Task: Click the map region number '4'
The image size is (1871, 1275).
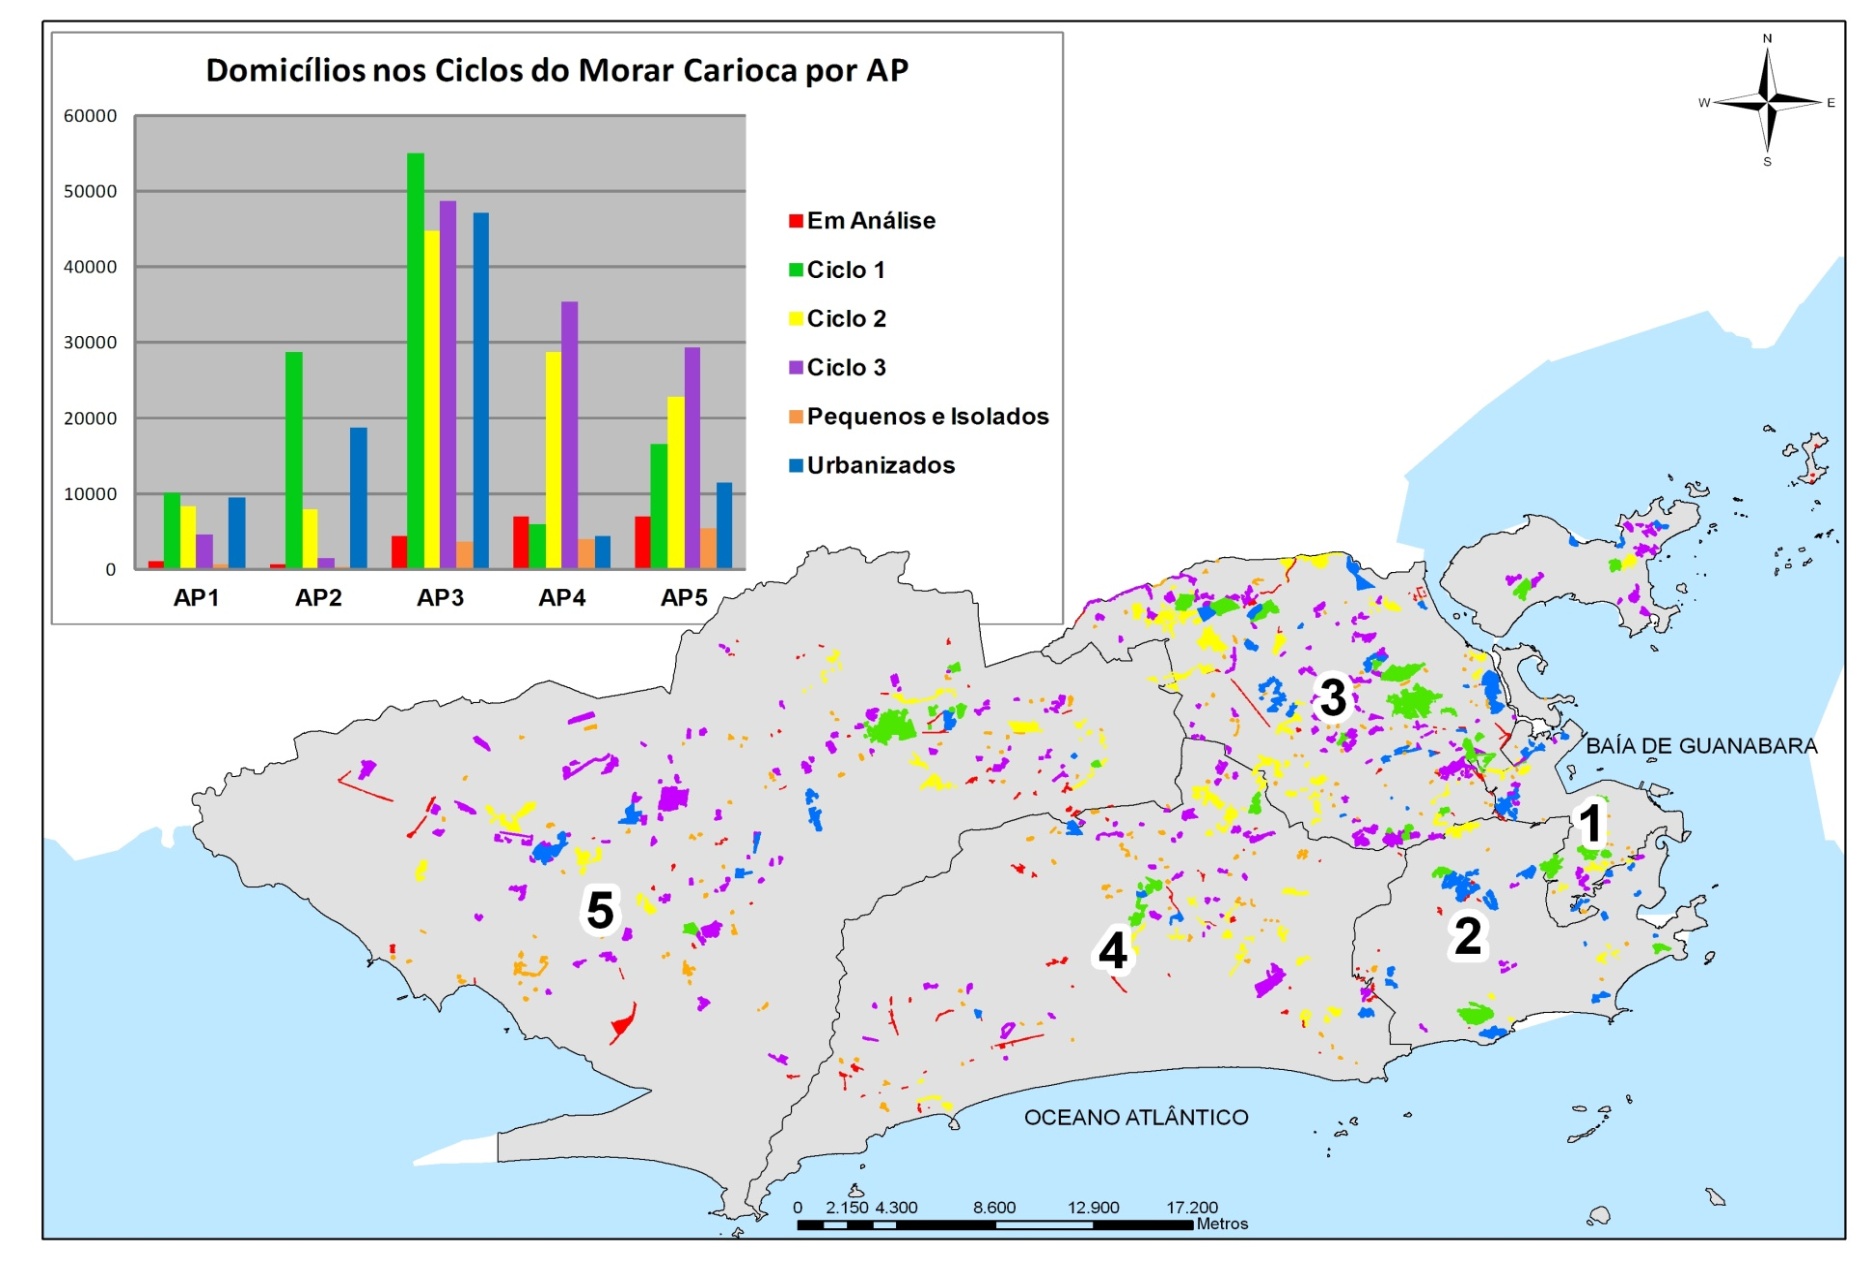Action: 1113,949
